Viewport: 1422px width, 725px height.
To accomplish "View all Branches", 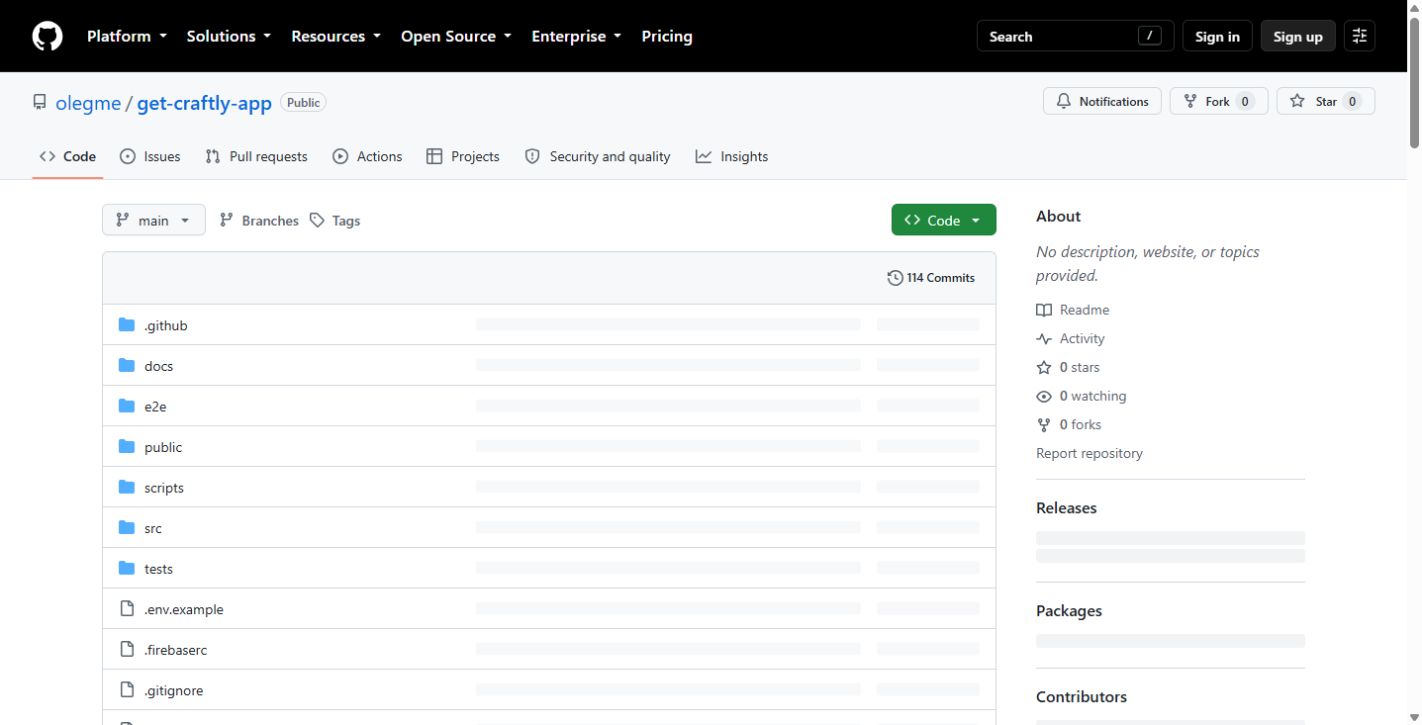I will pos(259,220).
